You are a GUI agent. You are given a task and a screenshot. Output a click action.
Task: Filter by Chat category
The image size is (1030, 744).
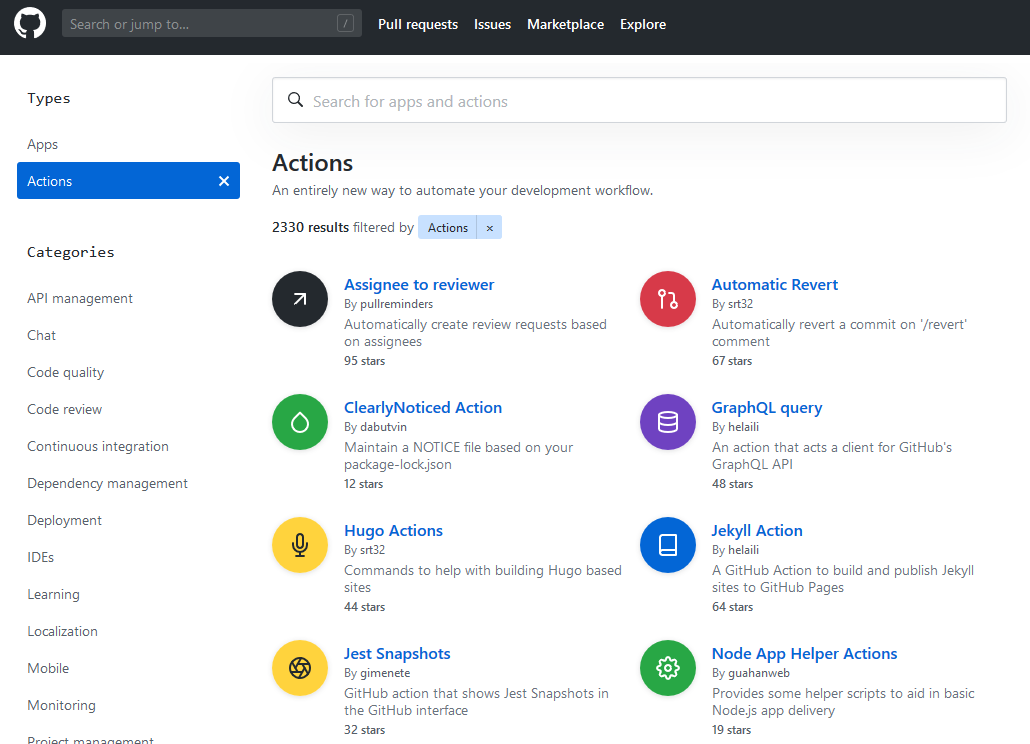click(x=41, y=335)
